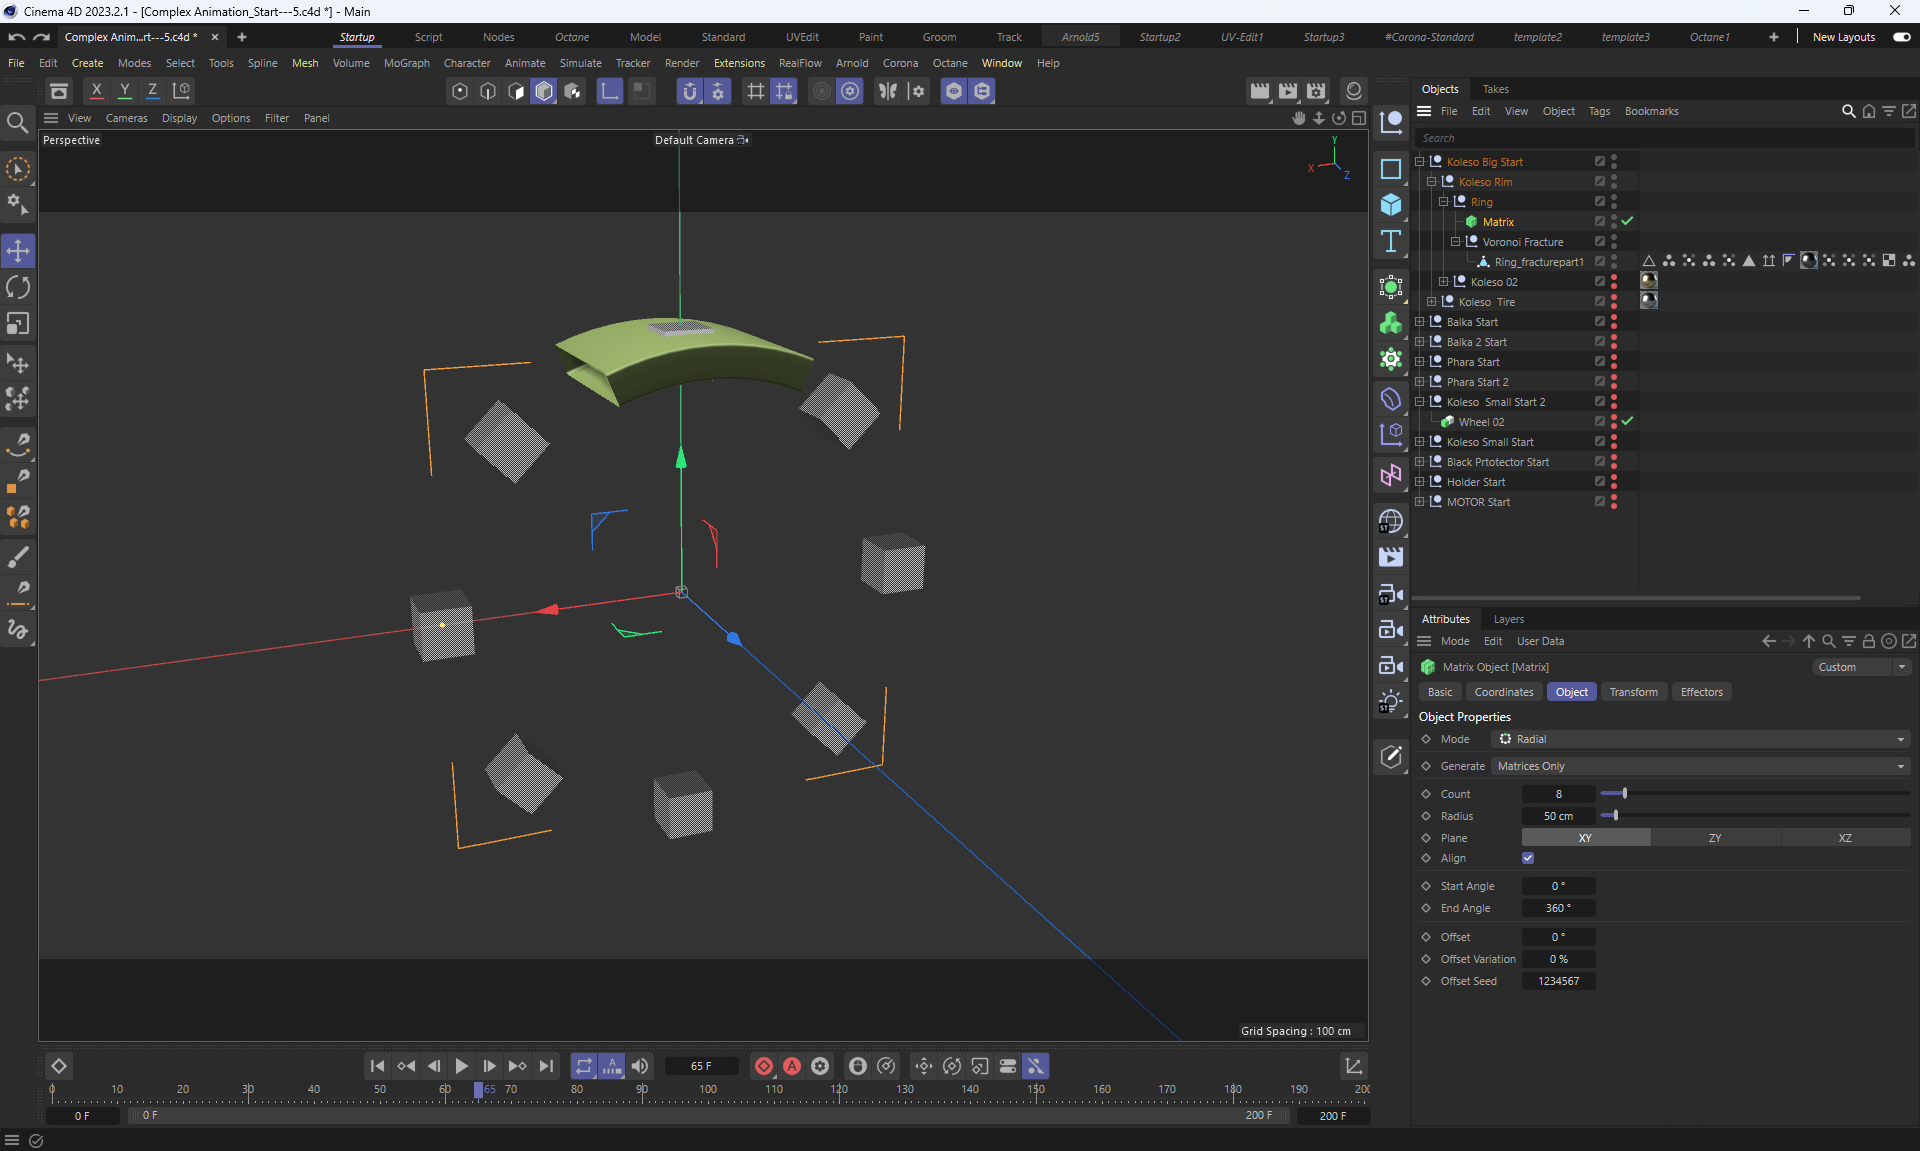1920x1151 pixels.
Task: Select the Scale tool
Action: pyautogui.click(x=18, y=324)
